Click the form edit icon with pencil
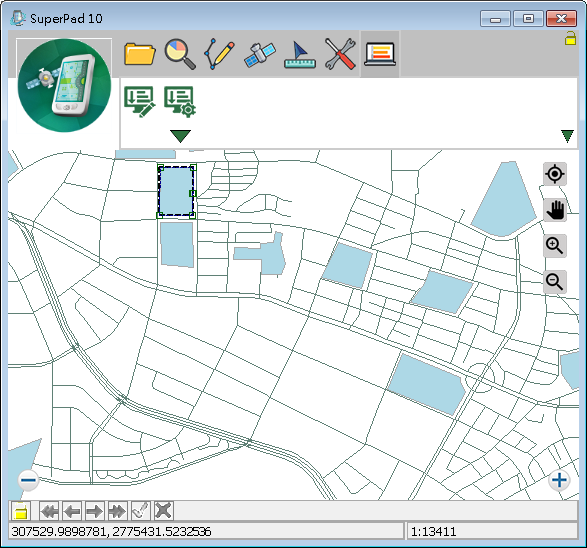Viewport: 587px width, 548px height. pos(139,102)
